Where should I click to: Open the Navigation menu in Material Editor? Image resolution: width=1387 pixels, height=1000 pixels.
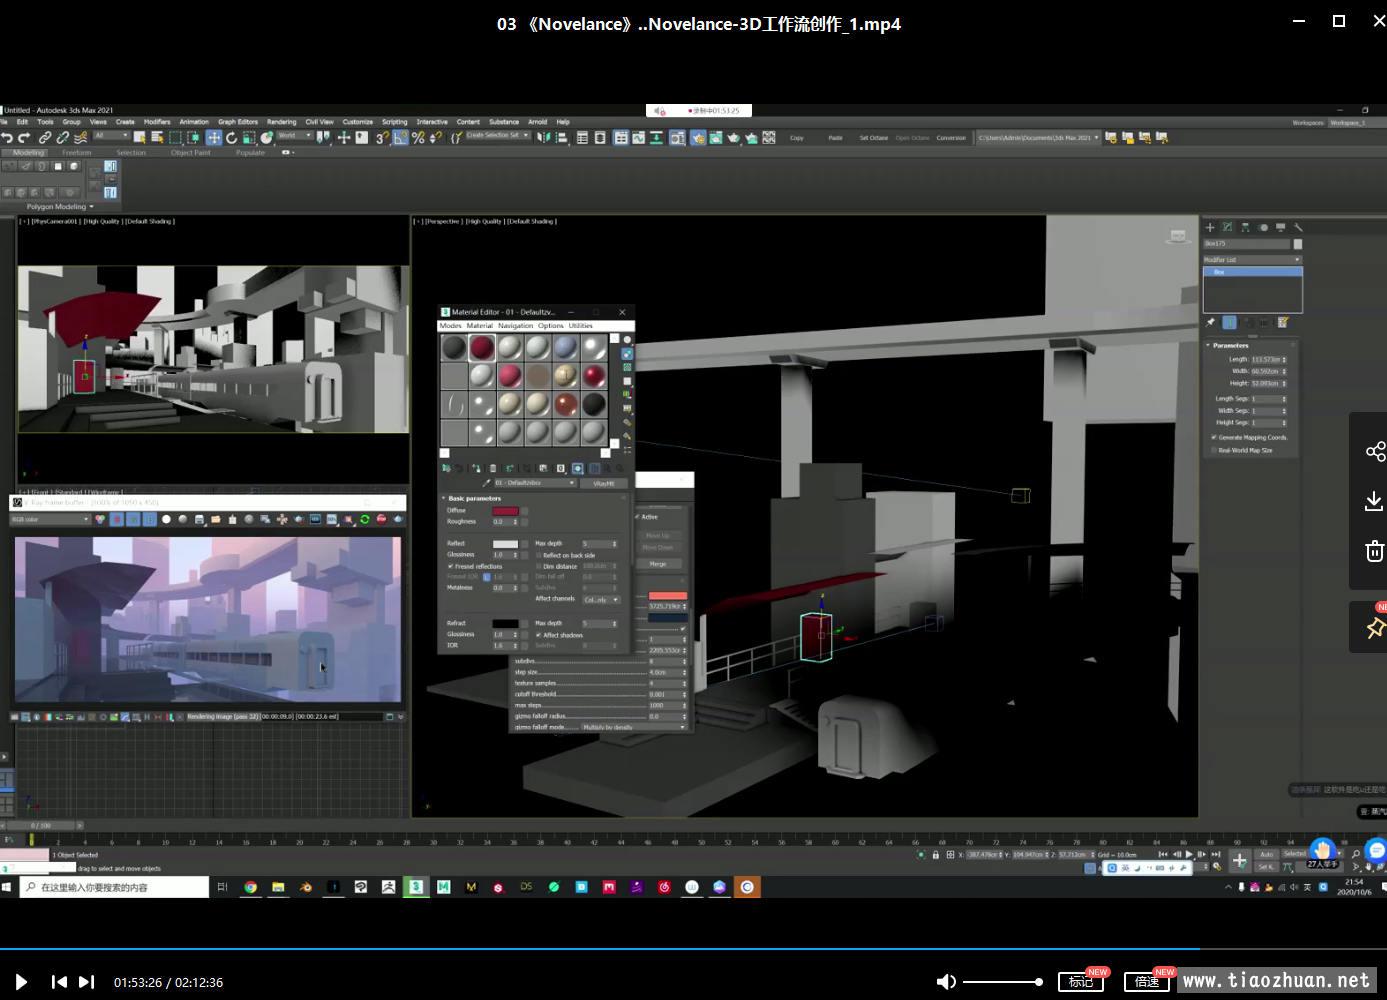515,325
